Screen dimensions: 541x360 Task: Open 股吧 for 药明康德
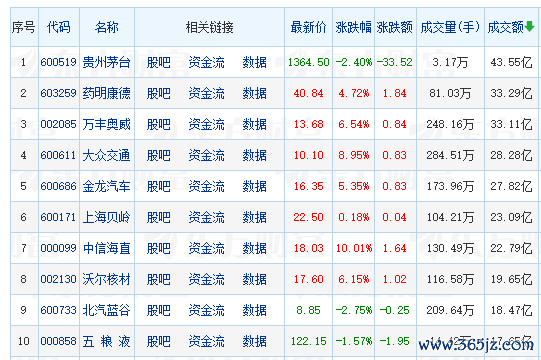[159, 93]
